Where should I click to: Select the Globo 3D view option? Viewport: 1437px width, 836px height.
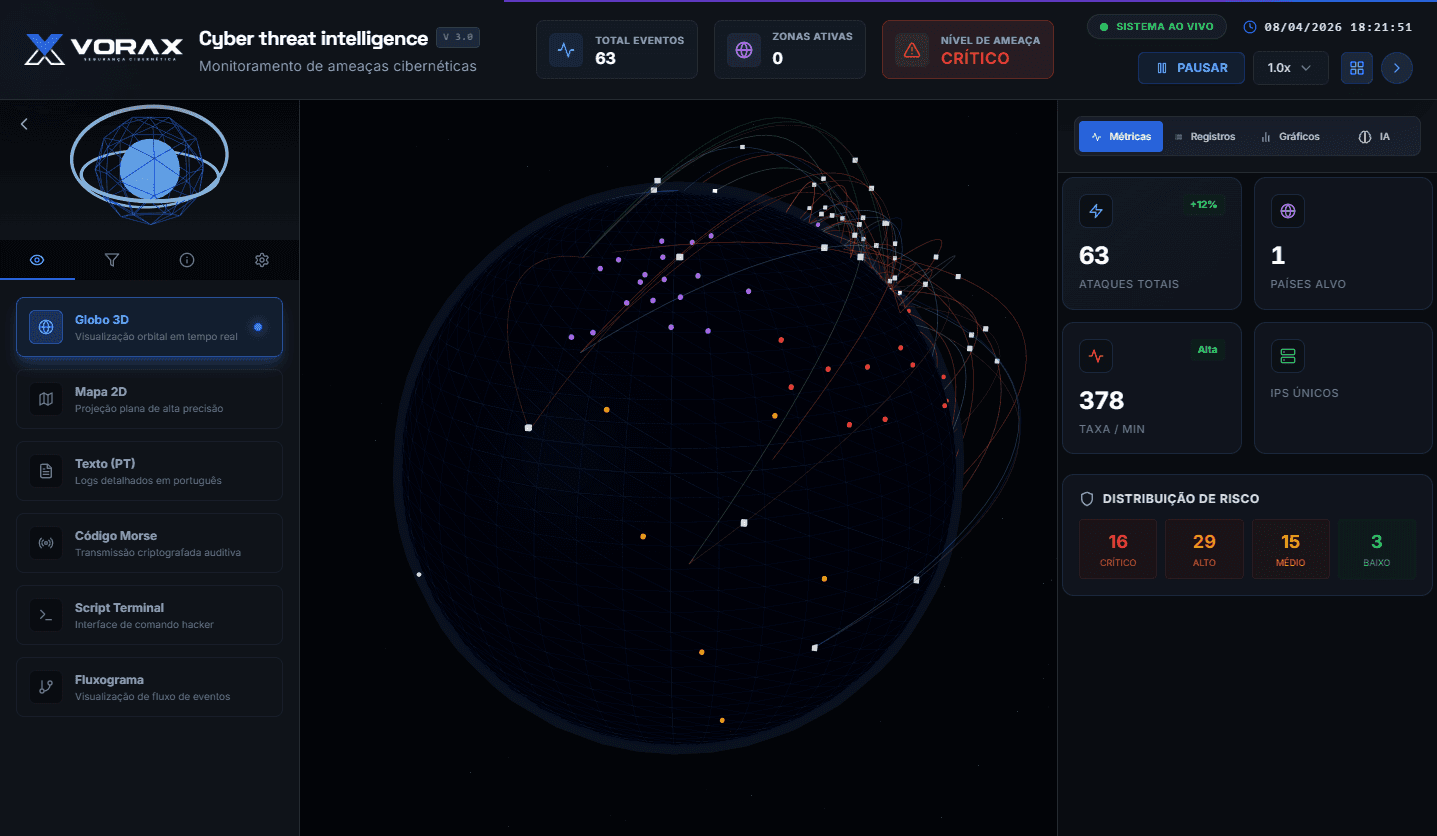149,327
